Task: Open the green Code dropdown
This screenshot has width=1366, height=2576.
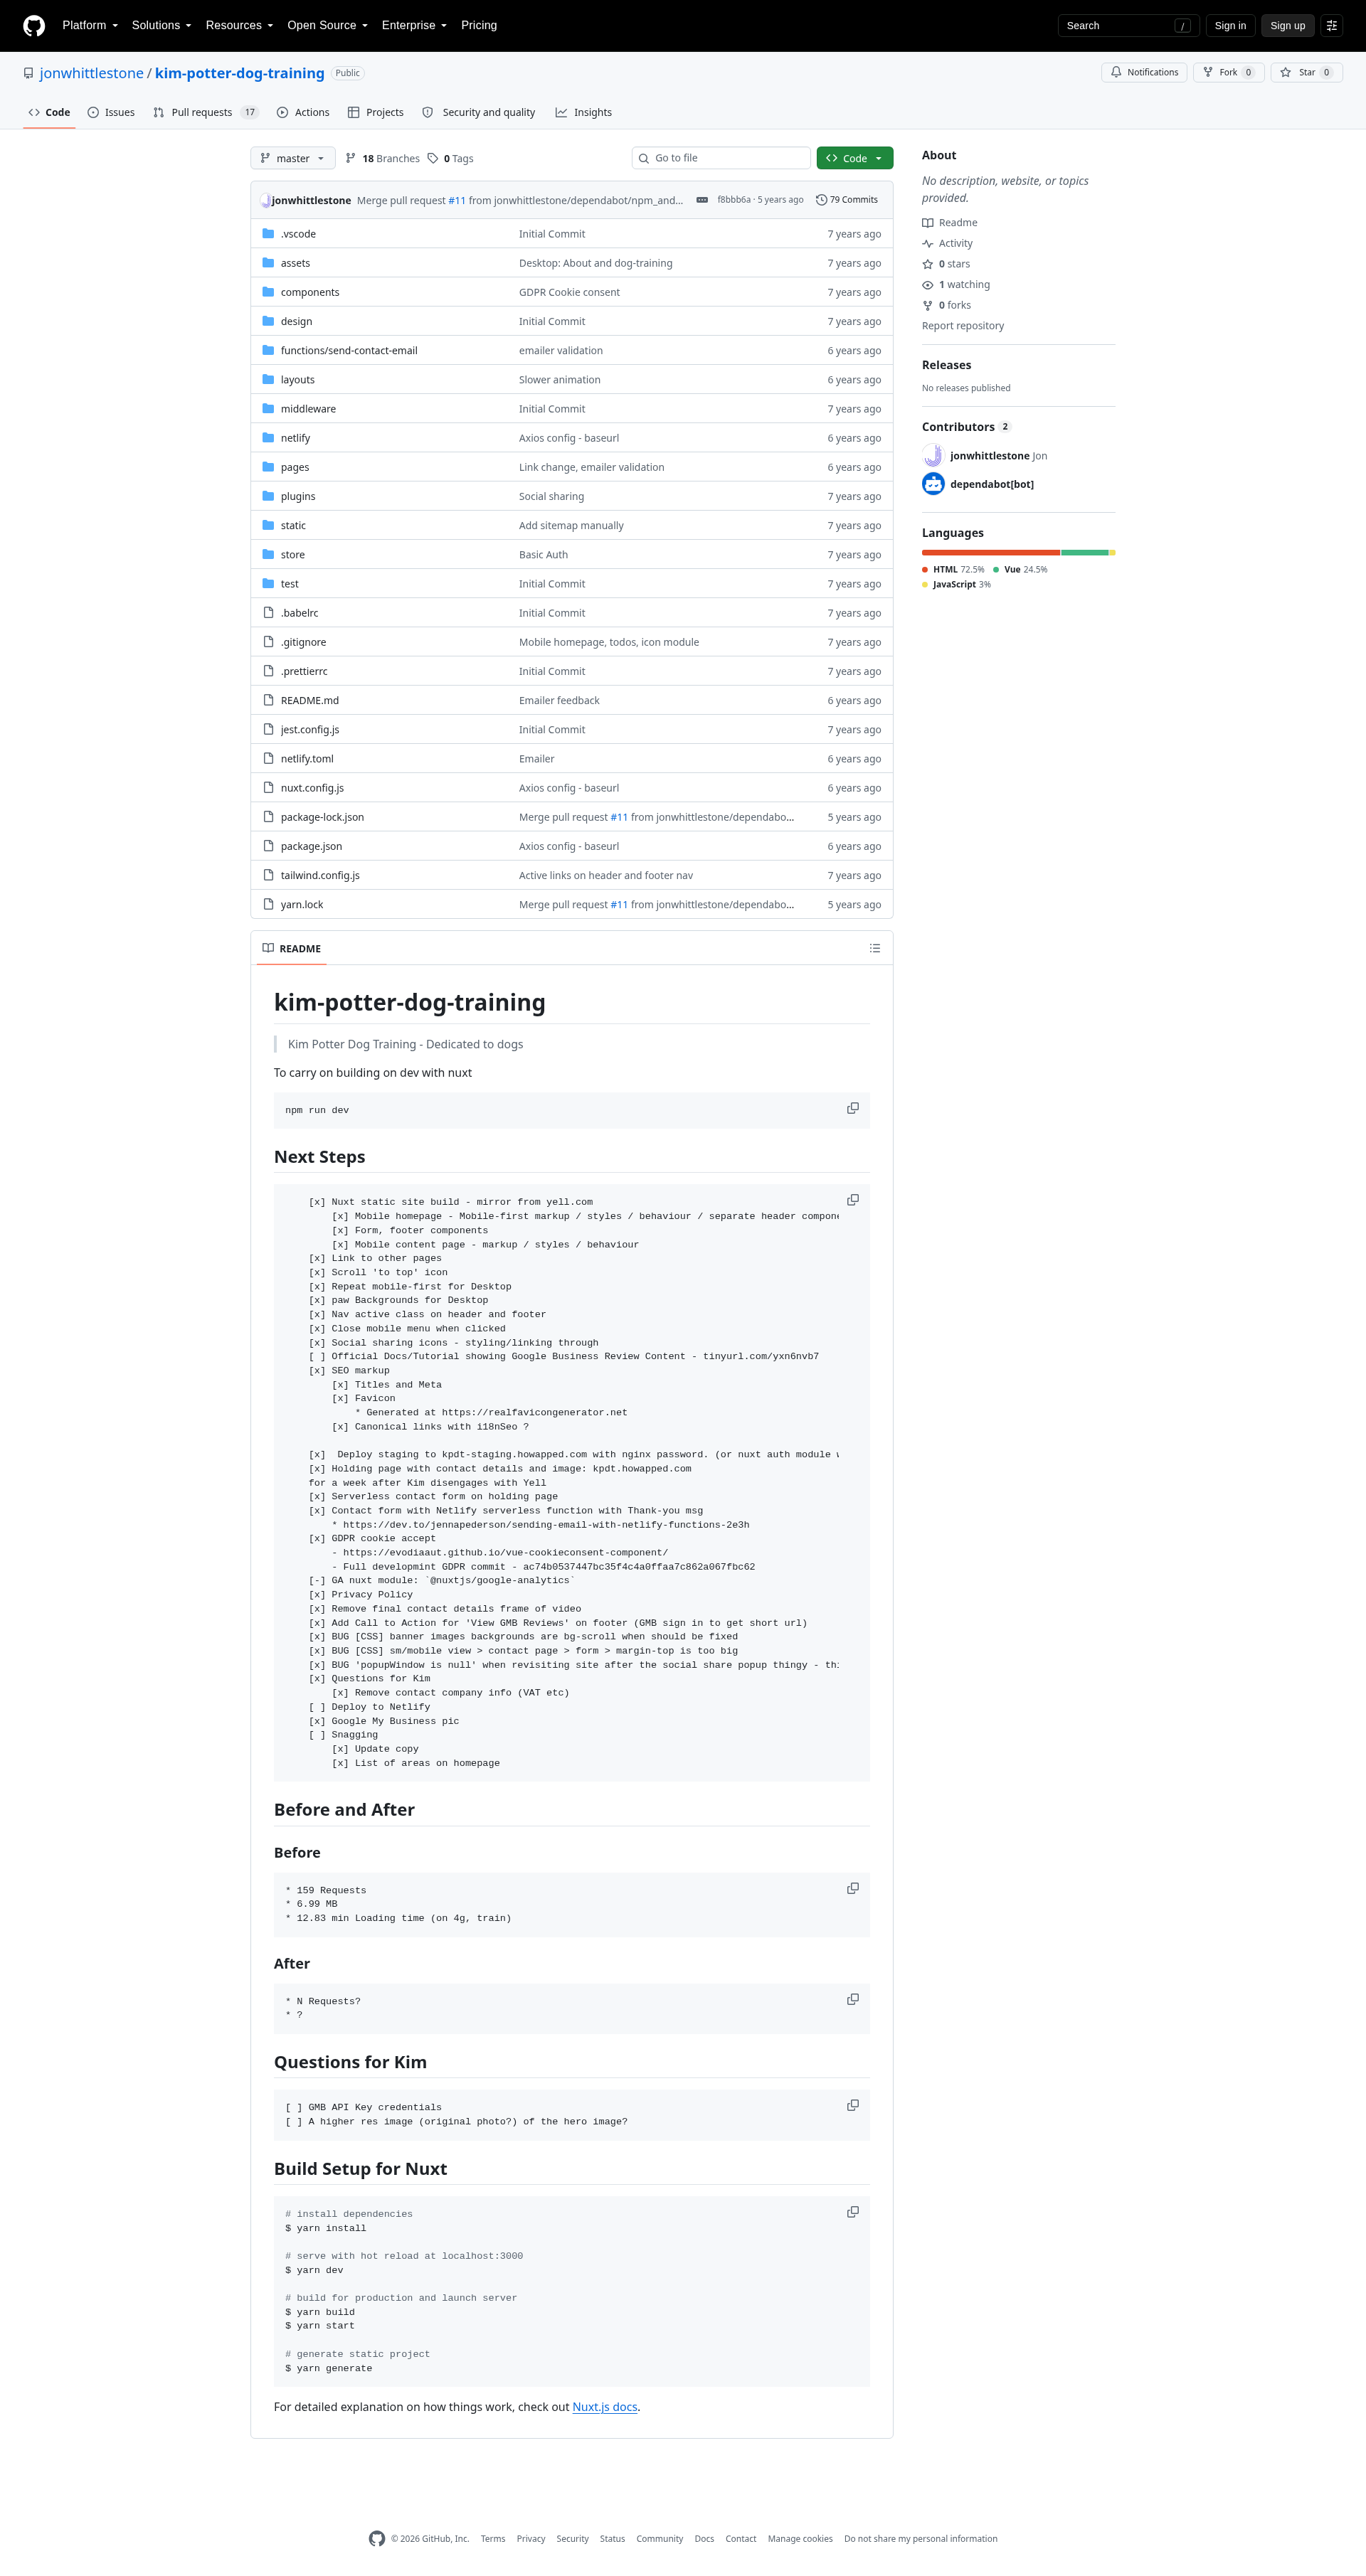Action: pos(854,158)
